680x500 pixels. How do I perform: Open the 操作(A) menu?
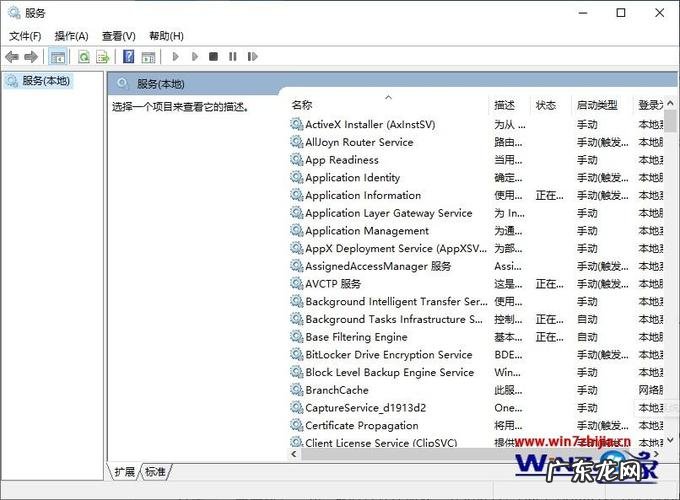(71, 36)
